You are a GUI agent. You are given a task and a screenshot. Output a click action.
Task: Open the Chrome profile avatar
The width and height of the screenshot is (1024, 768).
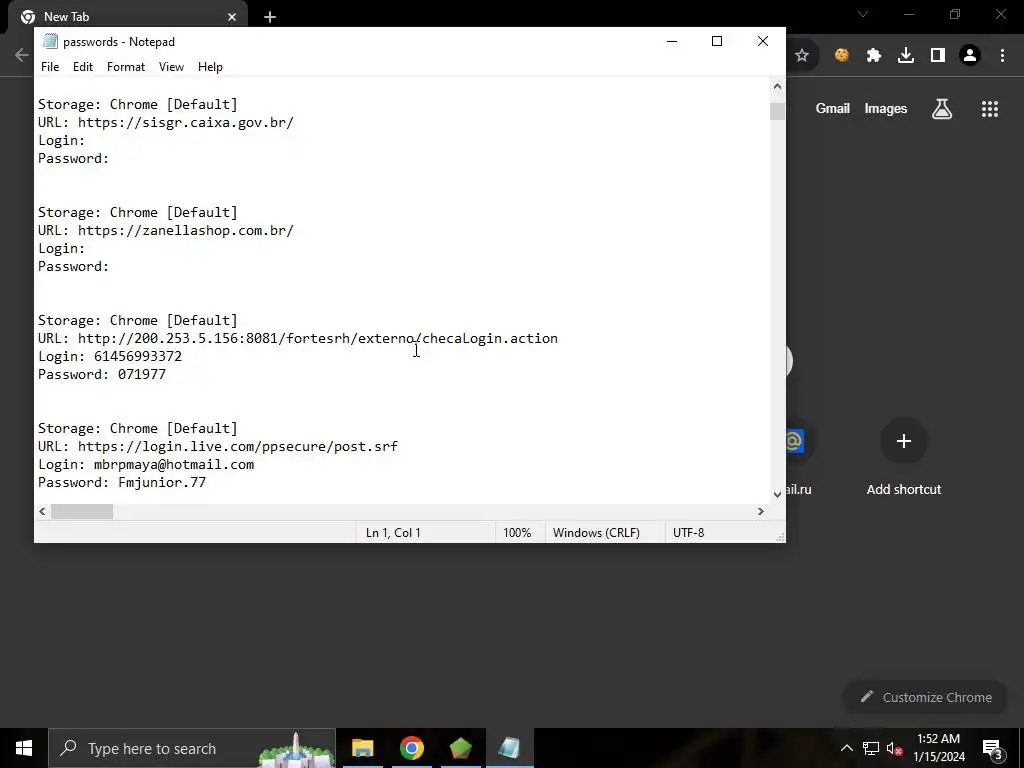pos(970,56)
